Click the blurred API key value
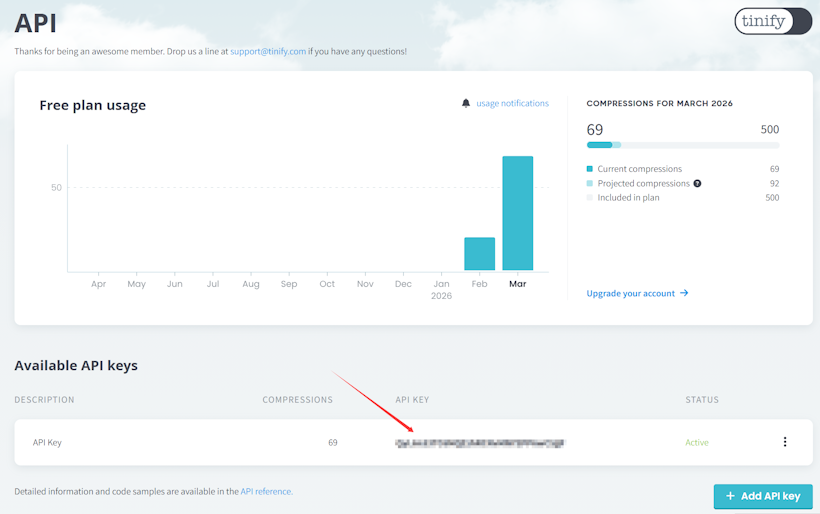This screenshot has height=514, width=820. (480, 442)
